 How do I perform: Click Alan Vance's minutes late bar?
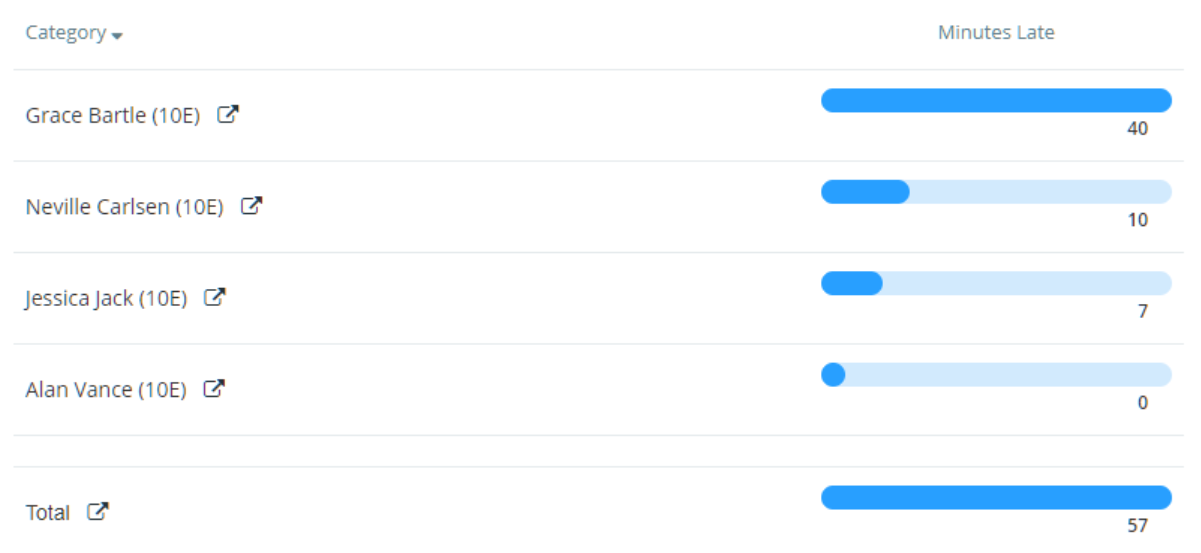[996, 375]
